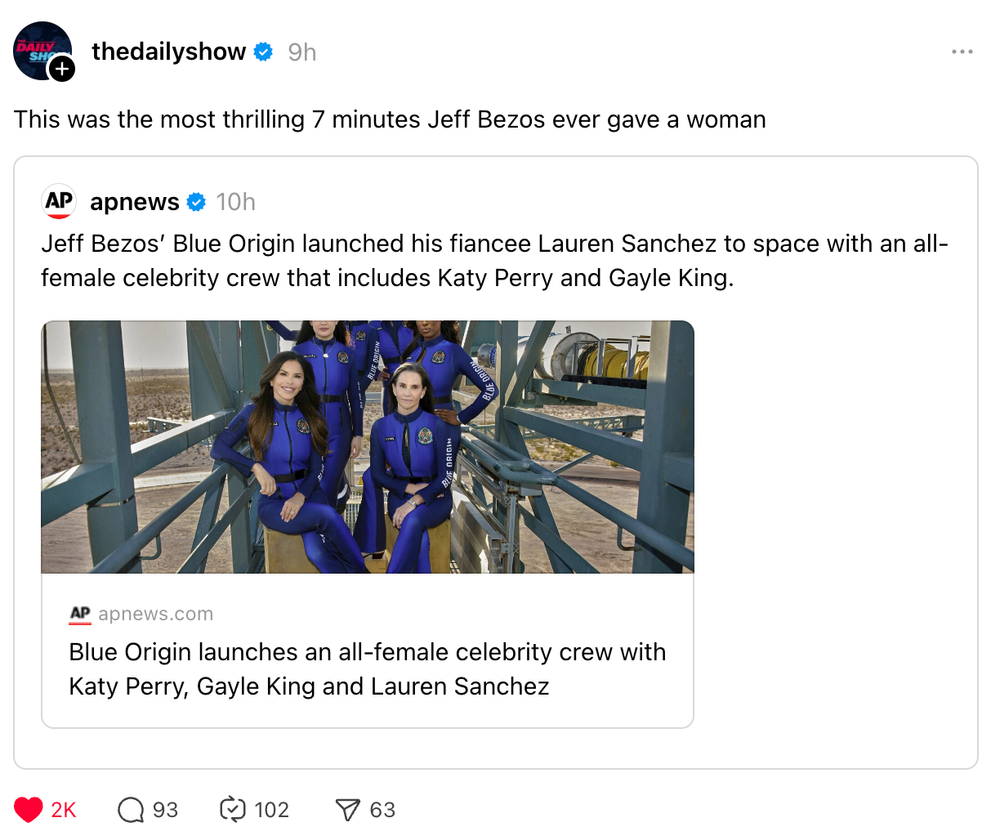The width and height of the screenshot is (1000, 832).
Task: Open the apnews.com link domain
Action: pyautogui.click(x=155, y=614)
